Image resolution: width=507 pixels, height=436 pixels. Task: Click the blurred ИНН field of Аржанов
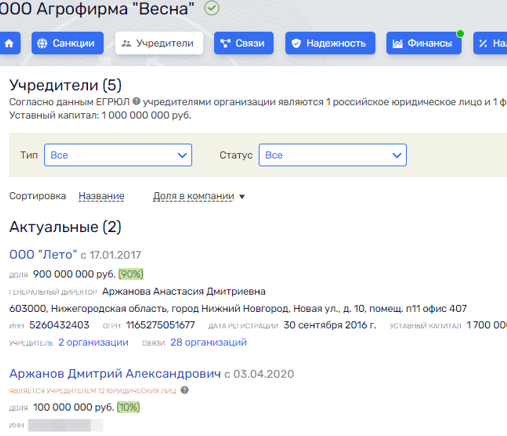click(x=65, y=425)
